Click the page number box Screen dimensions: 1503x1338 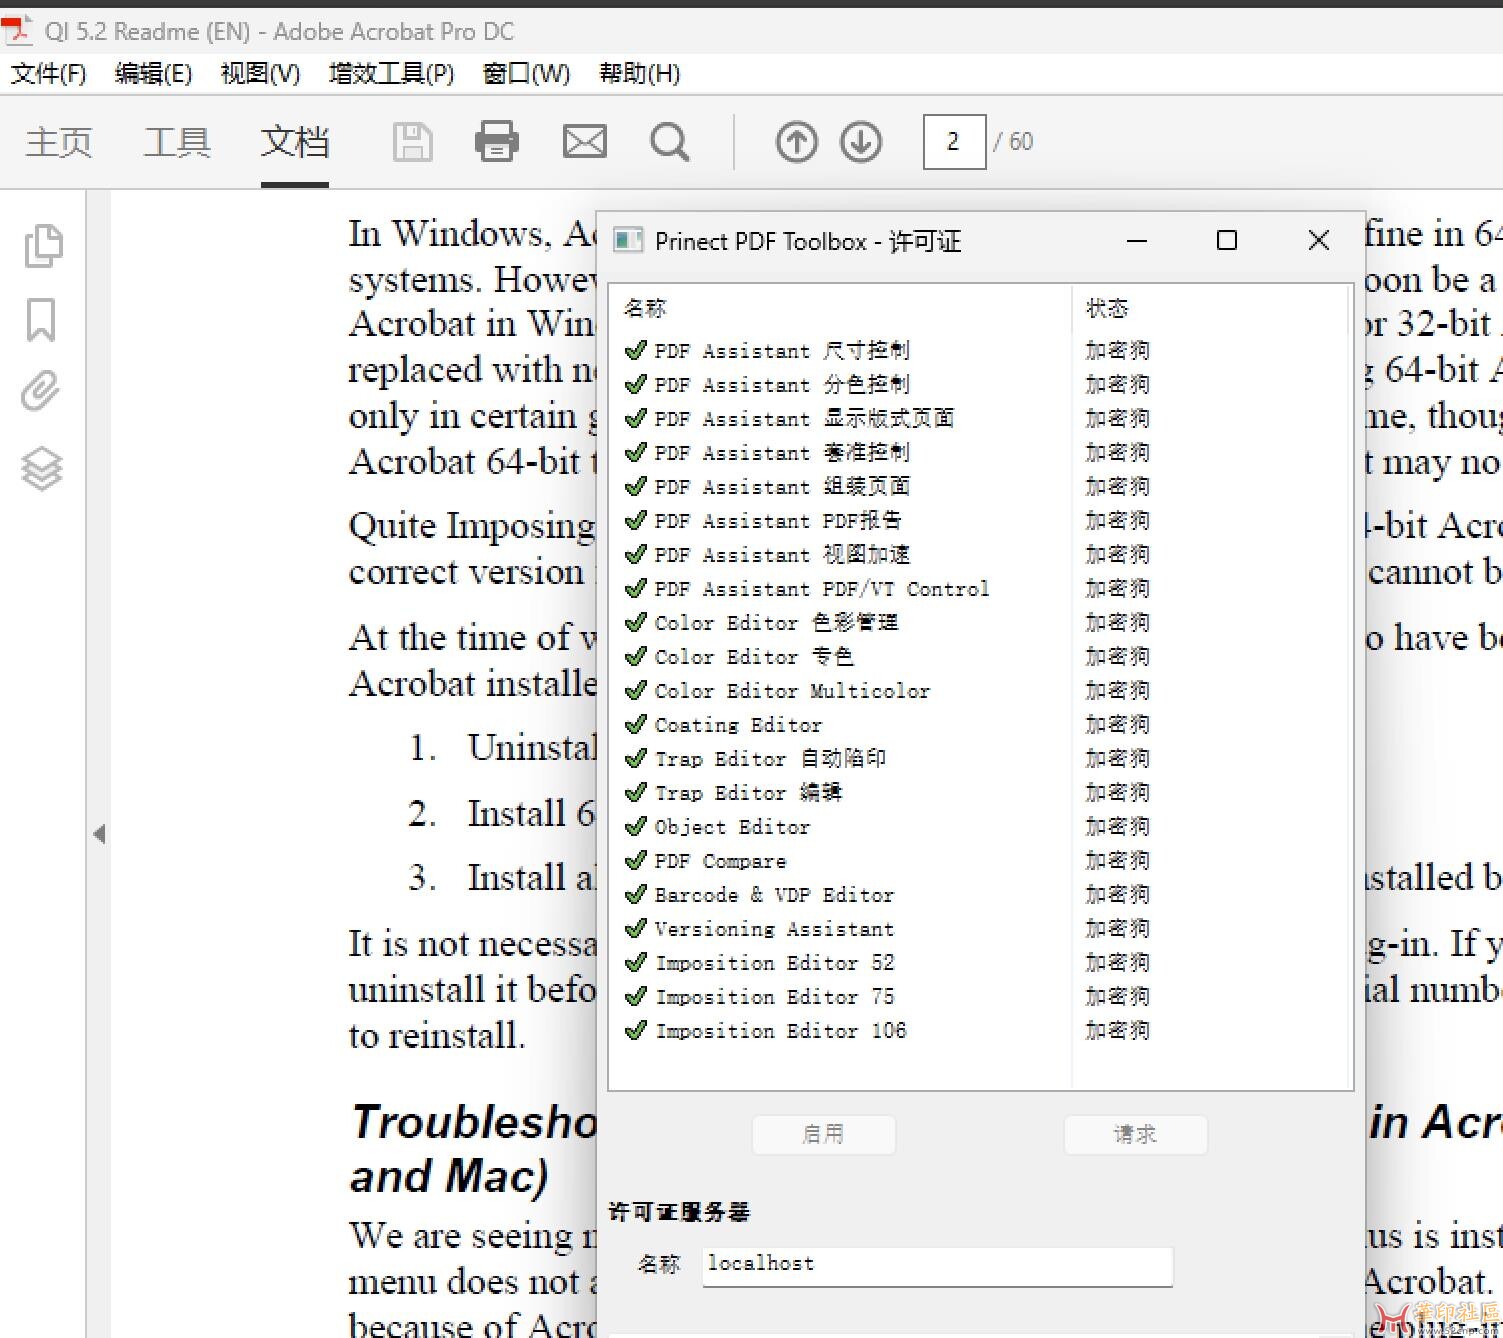[954, 142]
